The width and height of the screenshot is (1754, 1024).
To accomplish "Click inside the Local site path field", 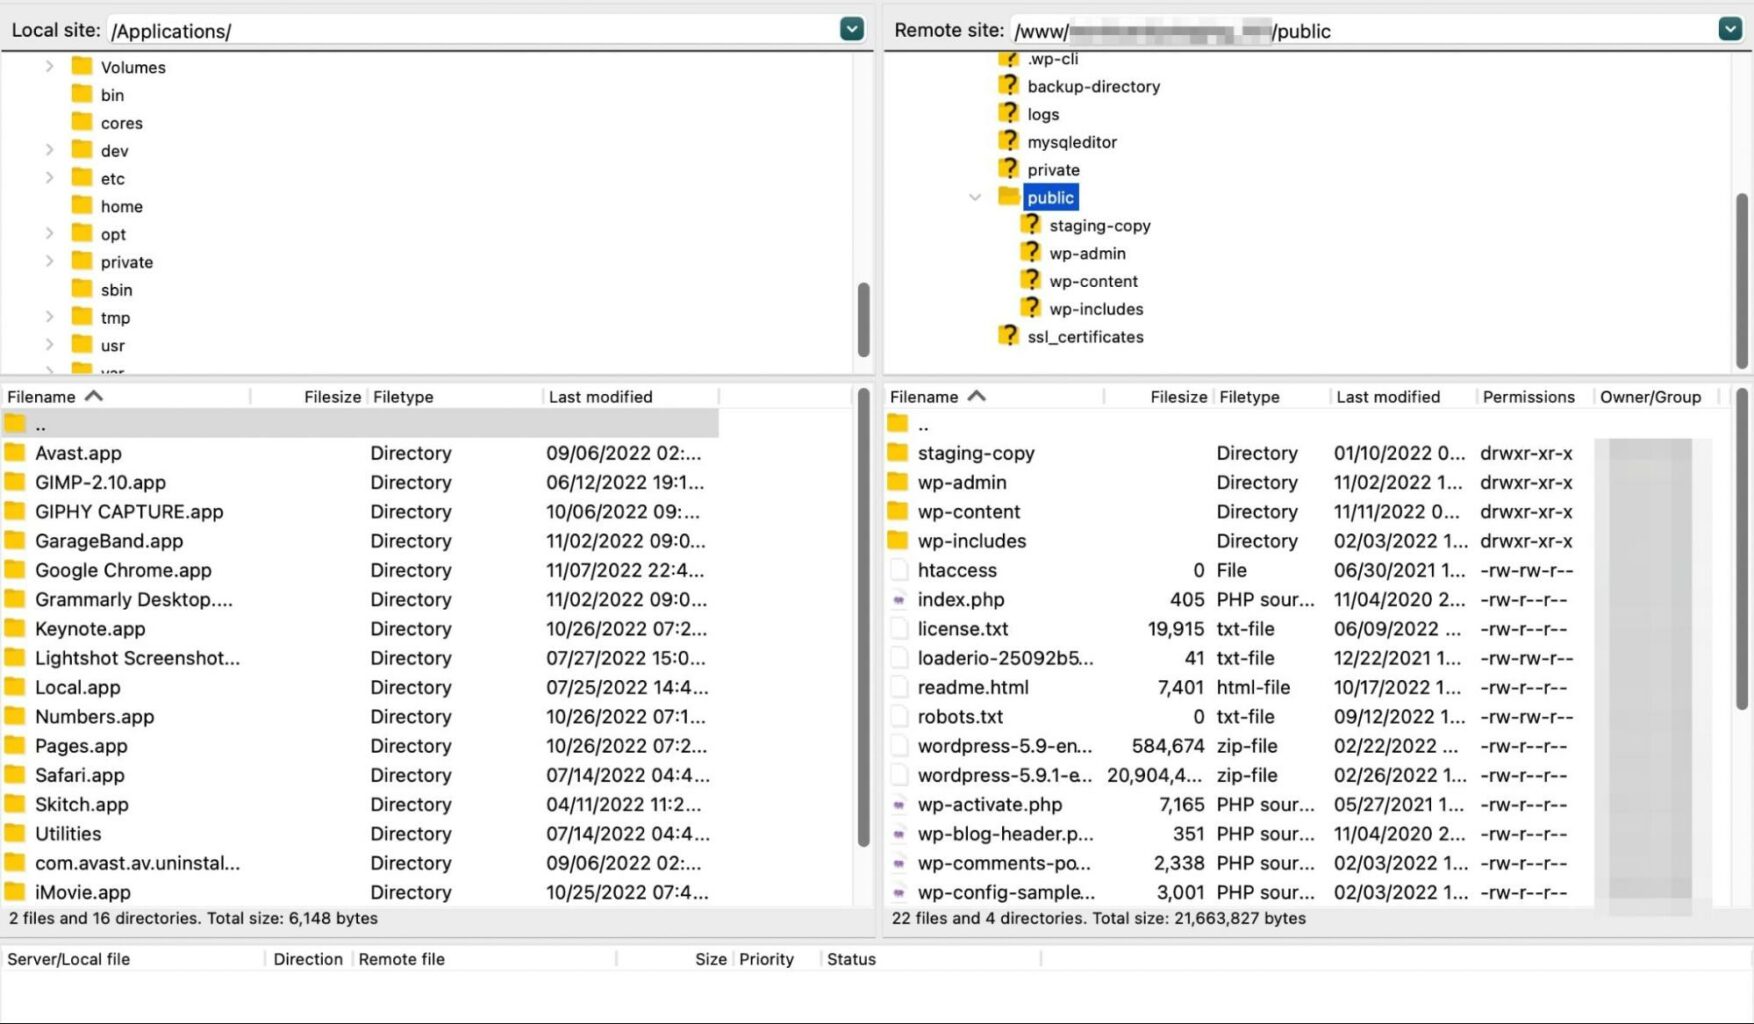I will click(400, 30).
